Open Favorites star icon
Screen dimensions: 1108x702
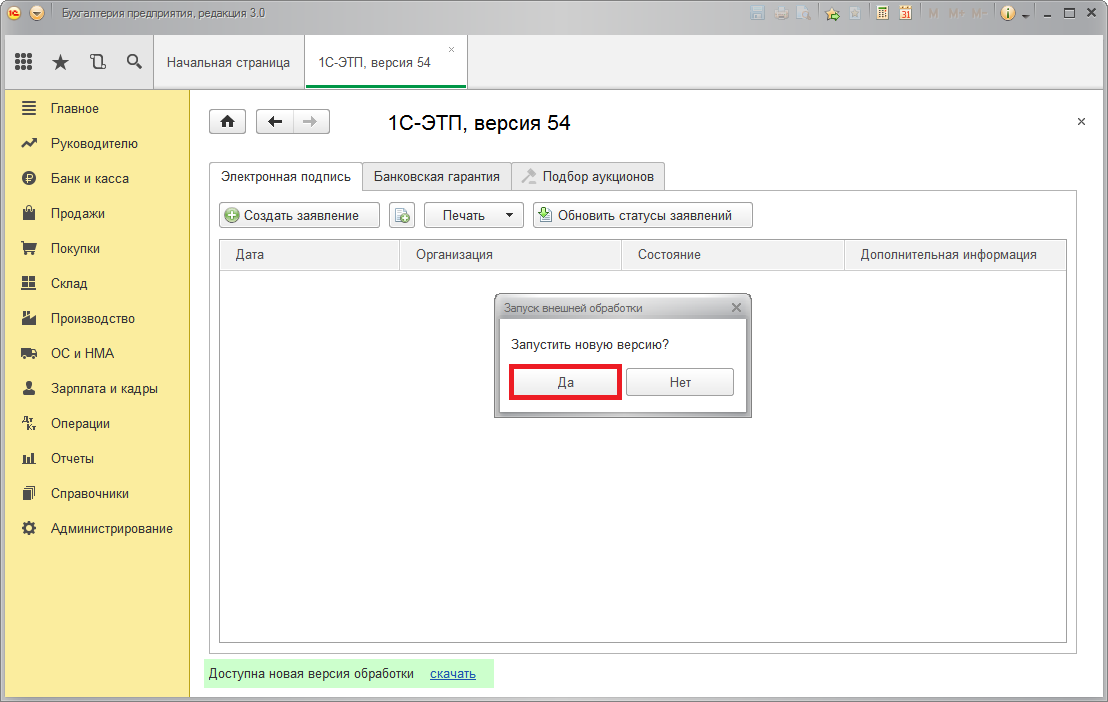point(60,62)
